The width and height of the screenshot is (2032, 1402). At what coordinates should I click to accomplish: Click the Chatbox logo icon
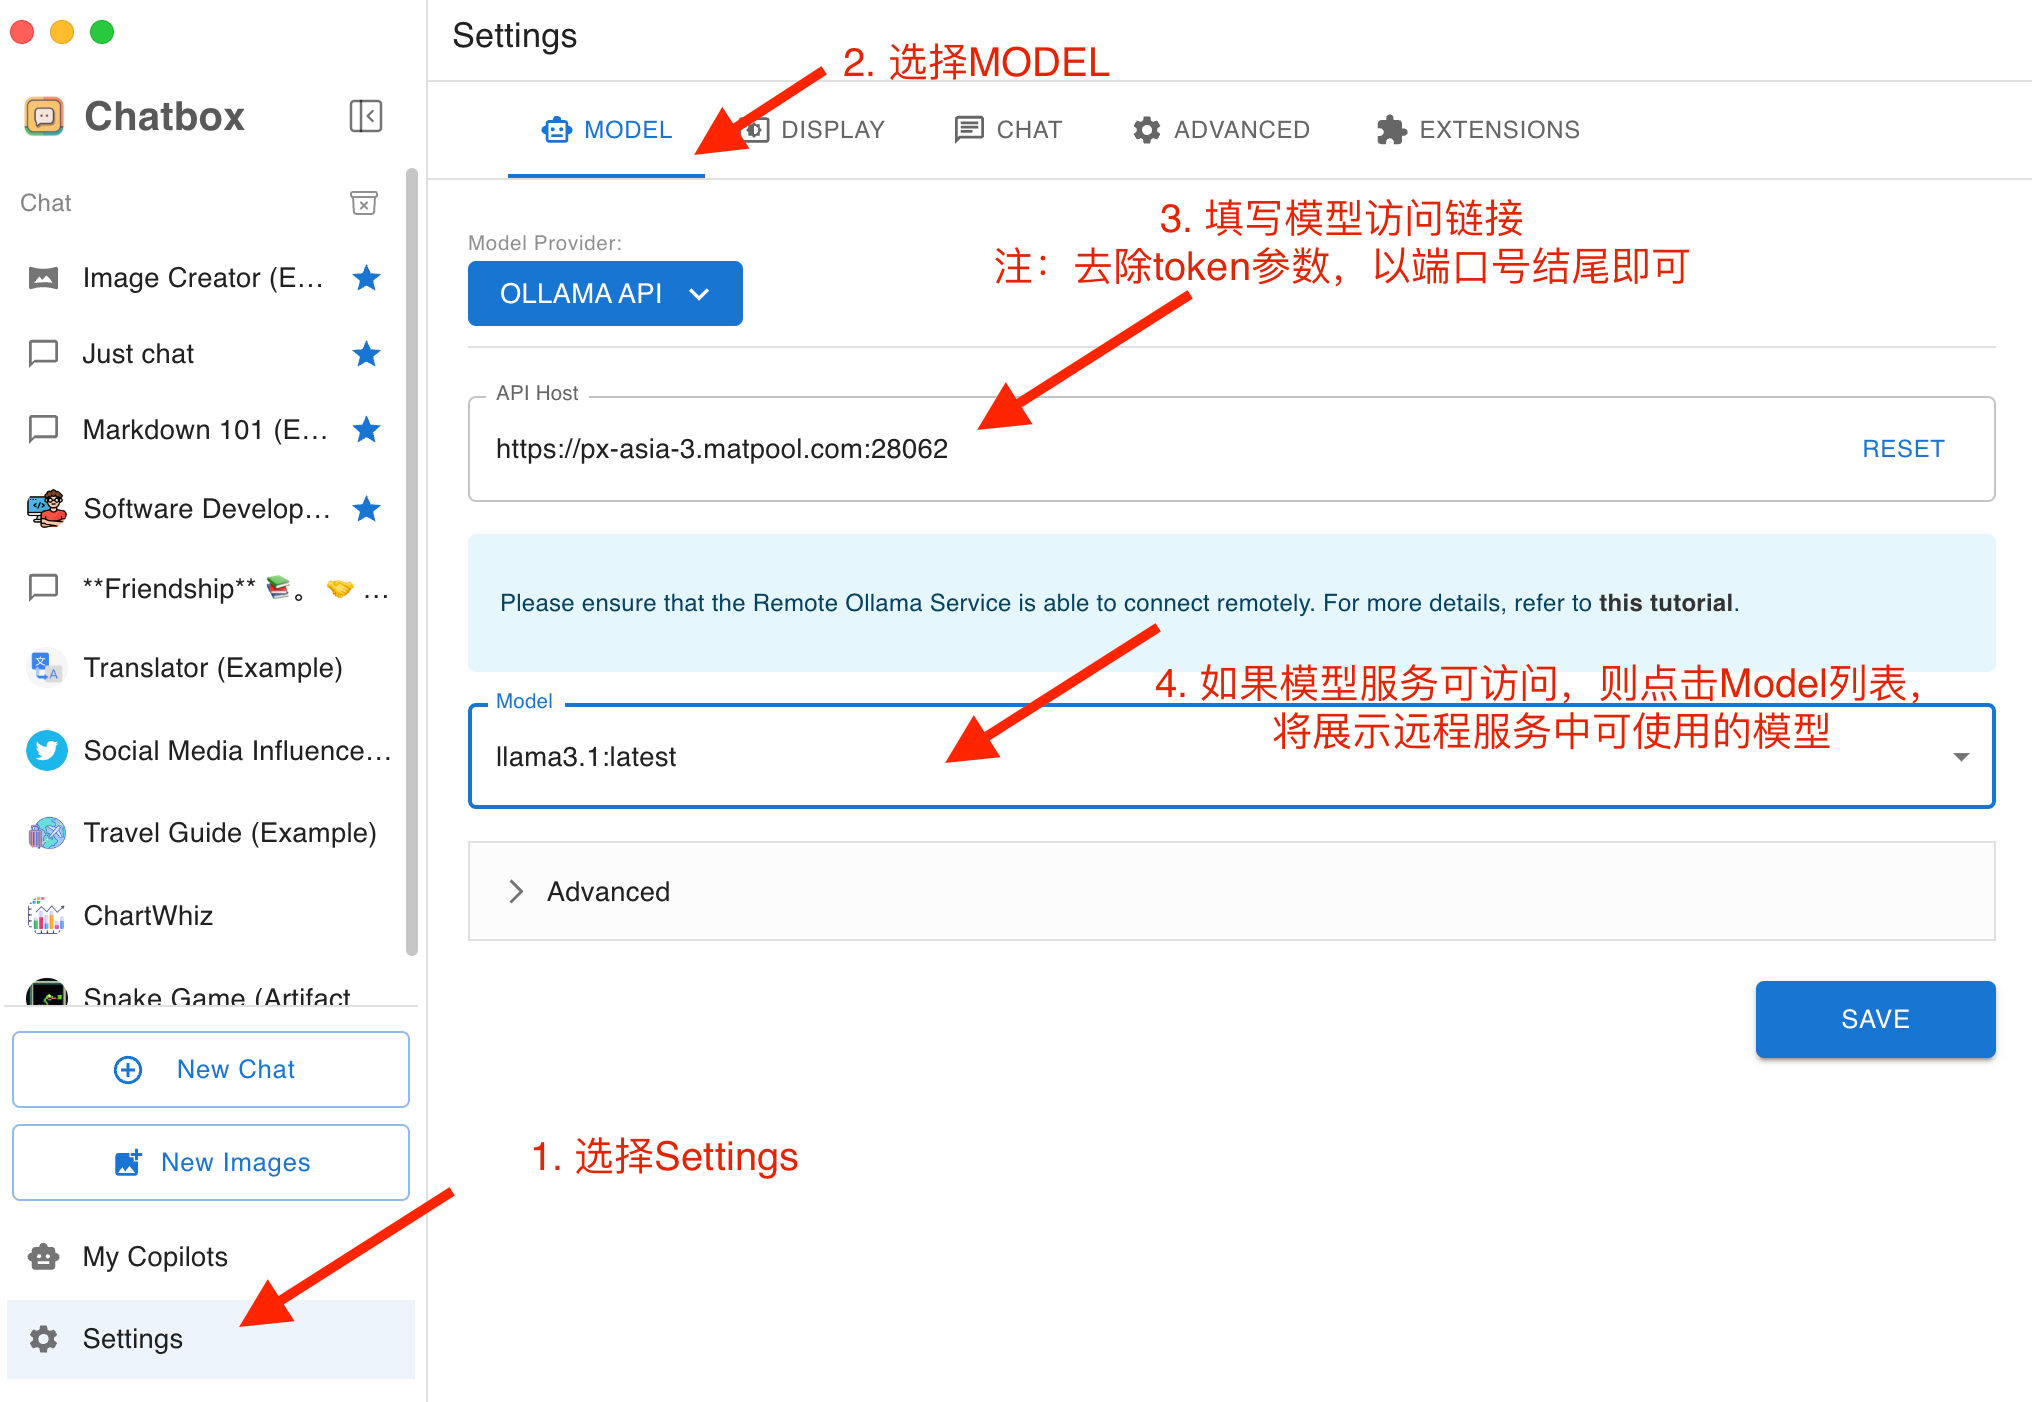44,116
